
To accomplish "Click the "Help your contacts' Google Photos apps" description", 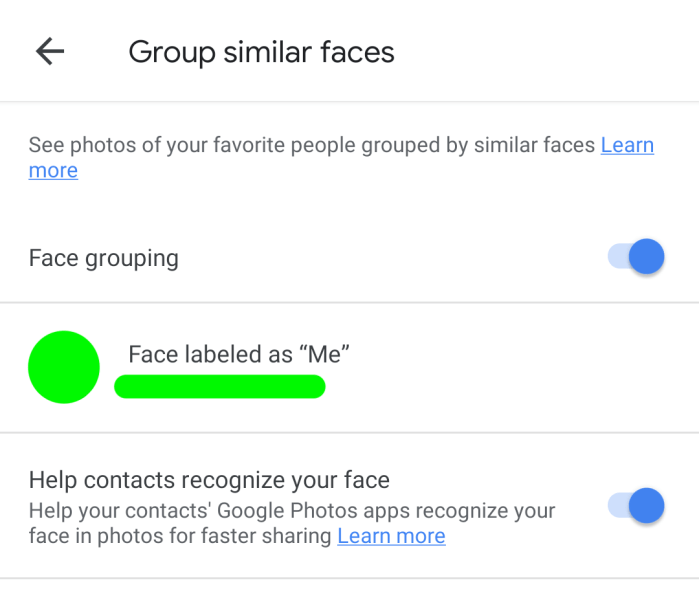I will coord(291,511).
